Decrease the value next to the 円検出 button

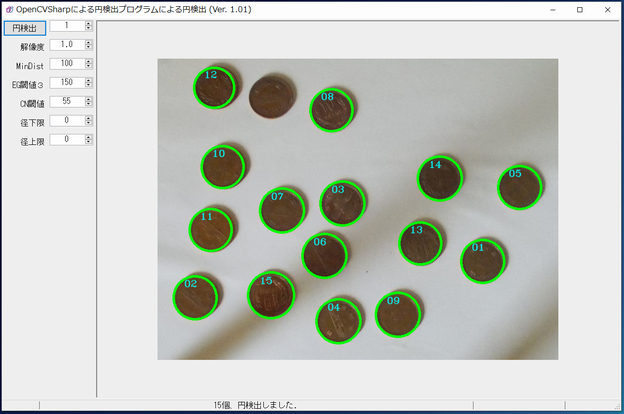88,28
